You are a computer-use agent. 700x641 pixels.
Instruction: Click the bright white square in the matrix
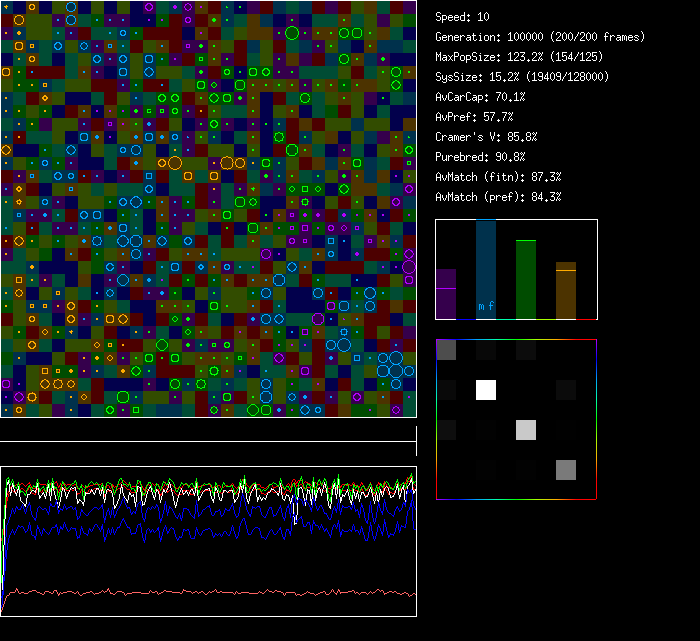486,390
